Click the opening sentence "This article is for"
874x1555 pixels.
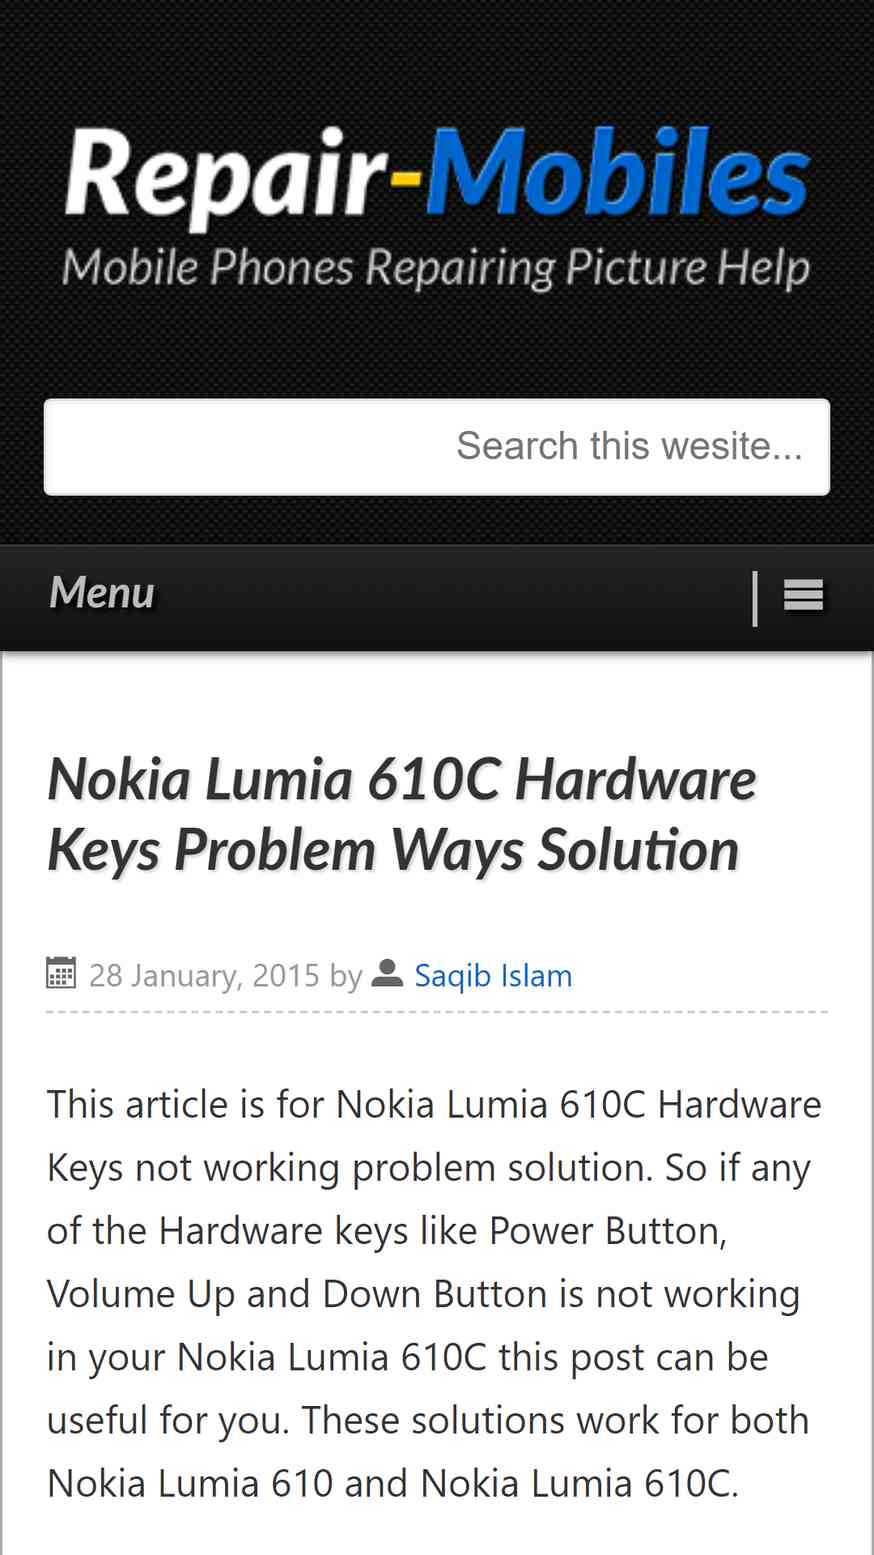pos(186,1105)
